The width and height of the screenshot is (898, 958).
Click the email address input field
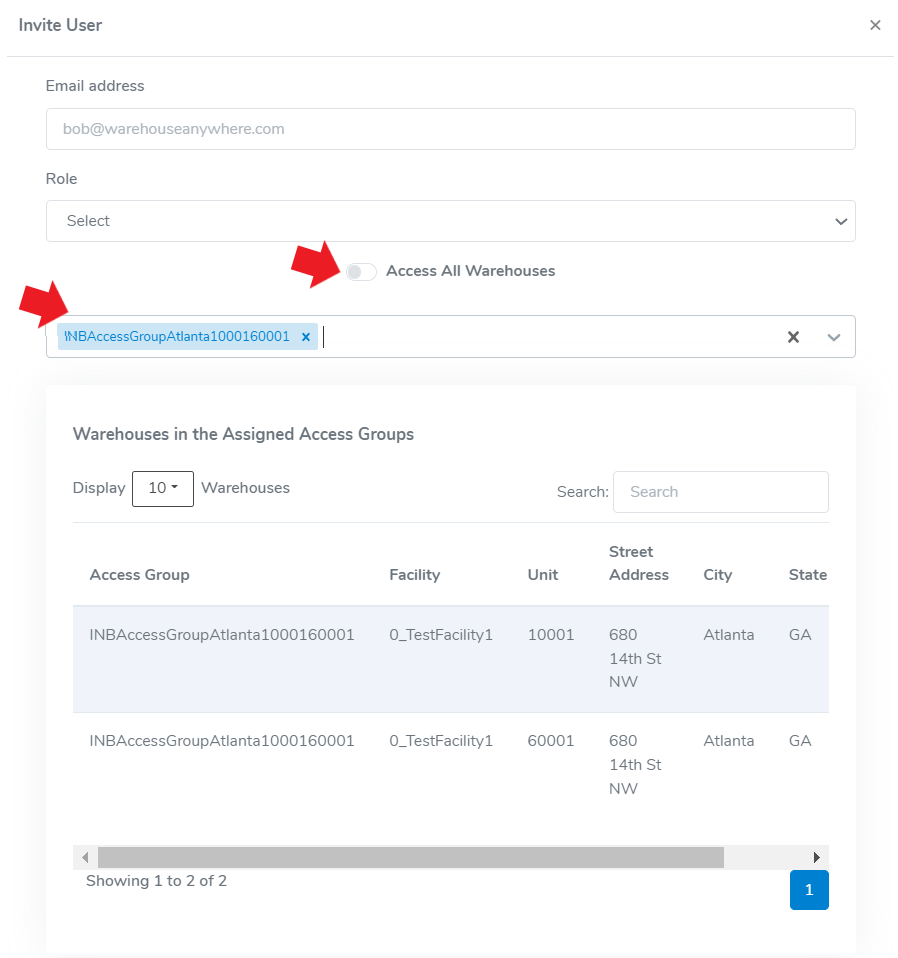[450, 128]
